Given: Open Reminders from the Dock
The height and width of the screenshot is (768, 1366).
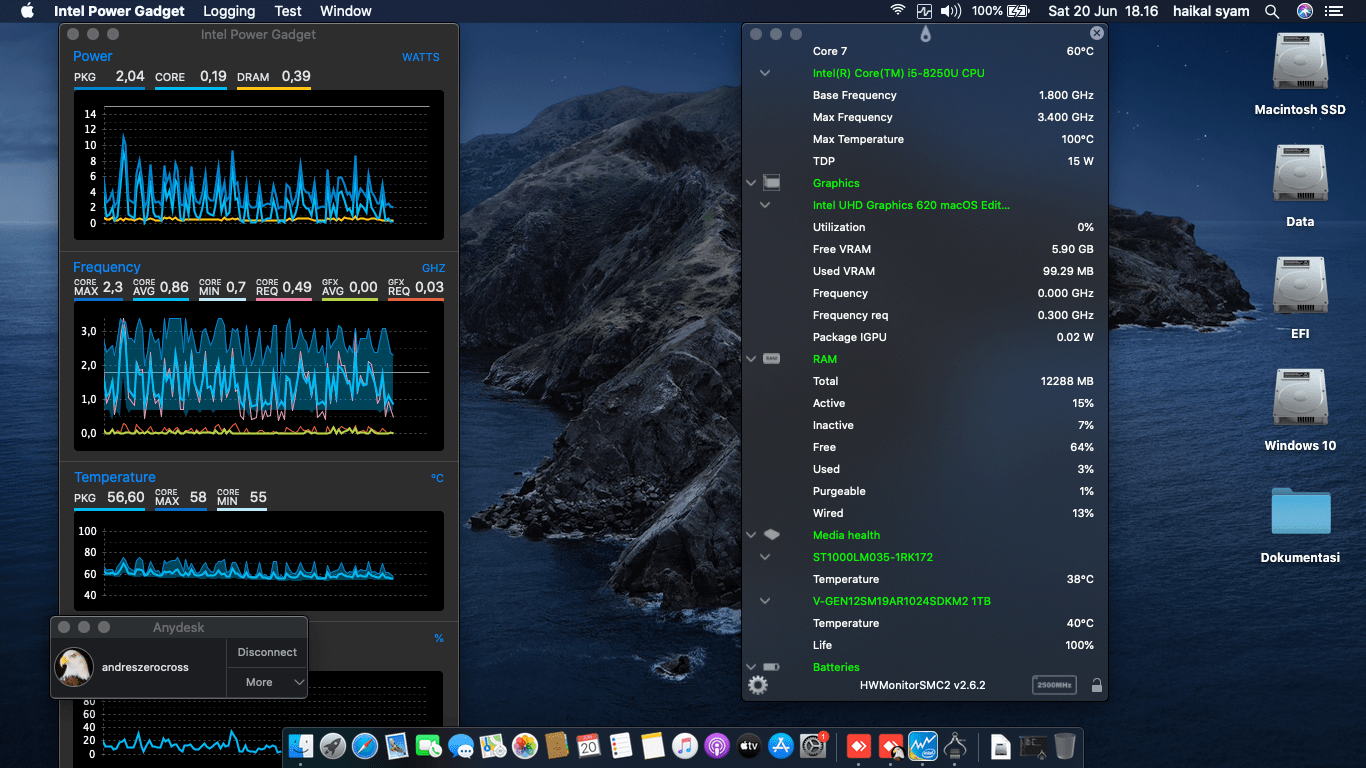Looking at the screenshot, I should point(620,745).
